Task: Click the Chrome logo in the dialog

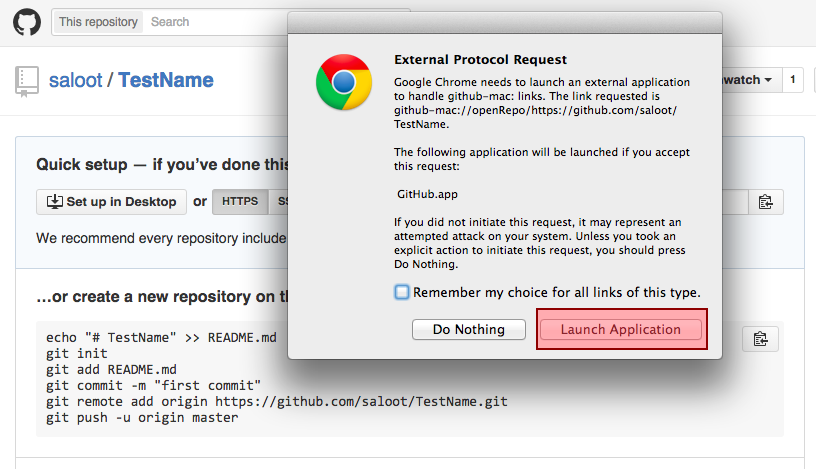Action: point(343,82)
